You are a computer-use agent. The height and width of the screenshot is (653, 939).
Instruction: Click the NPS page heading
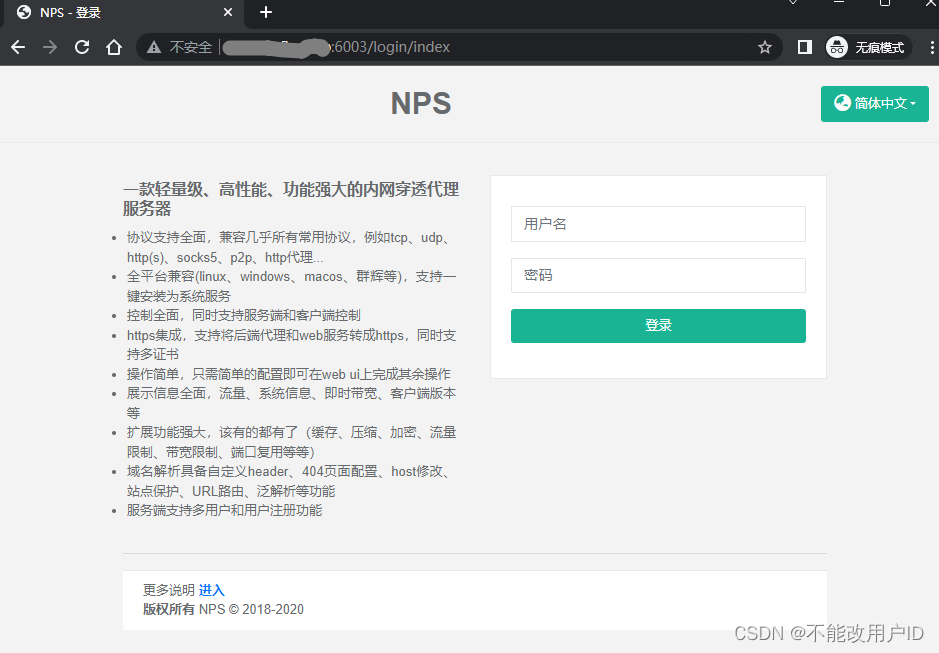tap(421, 104)
